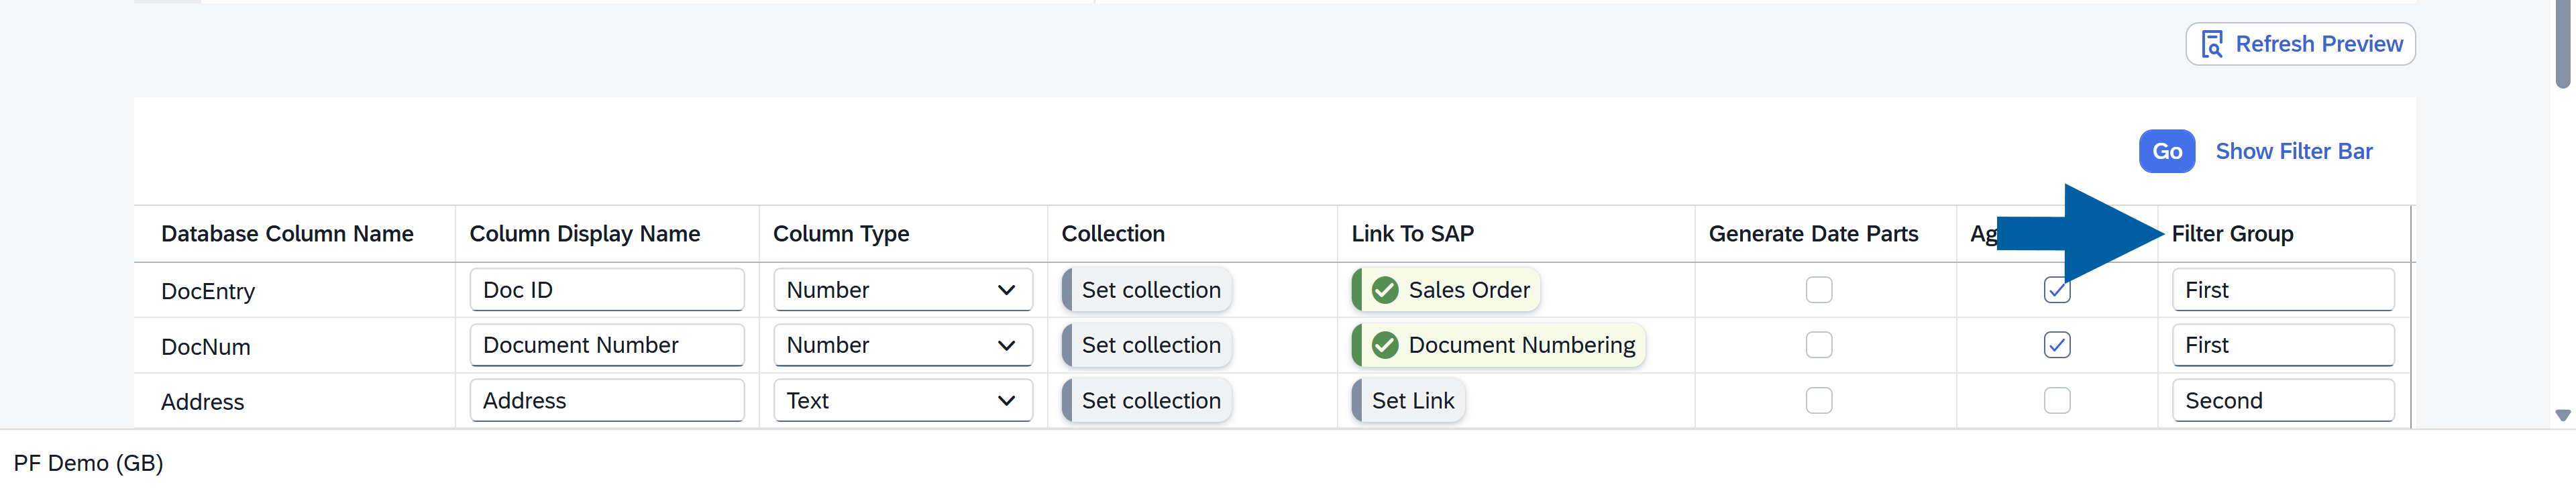Click the Refresh Preview magnifier icon
Image resolution: width=2576 pixels, height=493 pixels.
pyautogui.click(x=2212, y=45)
